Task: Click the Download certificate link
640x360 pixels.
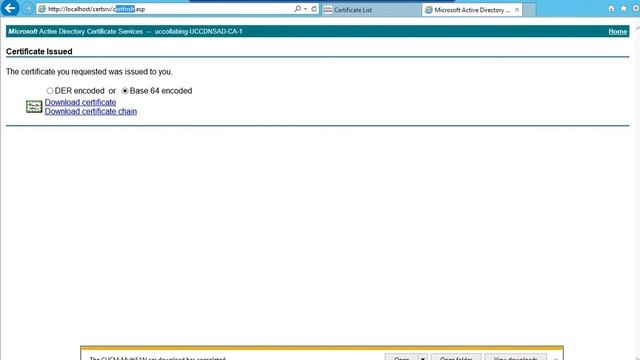Action: tap(80, 102)
